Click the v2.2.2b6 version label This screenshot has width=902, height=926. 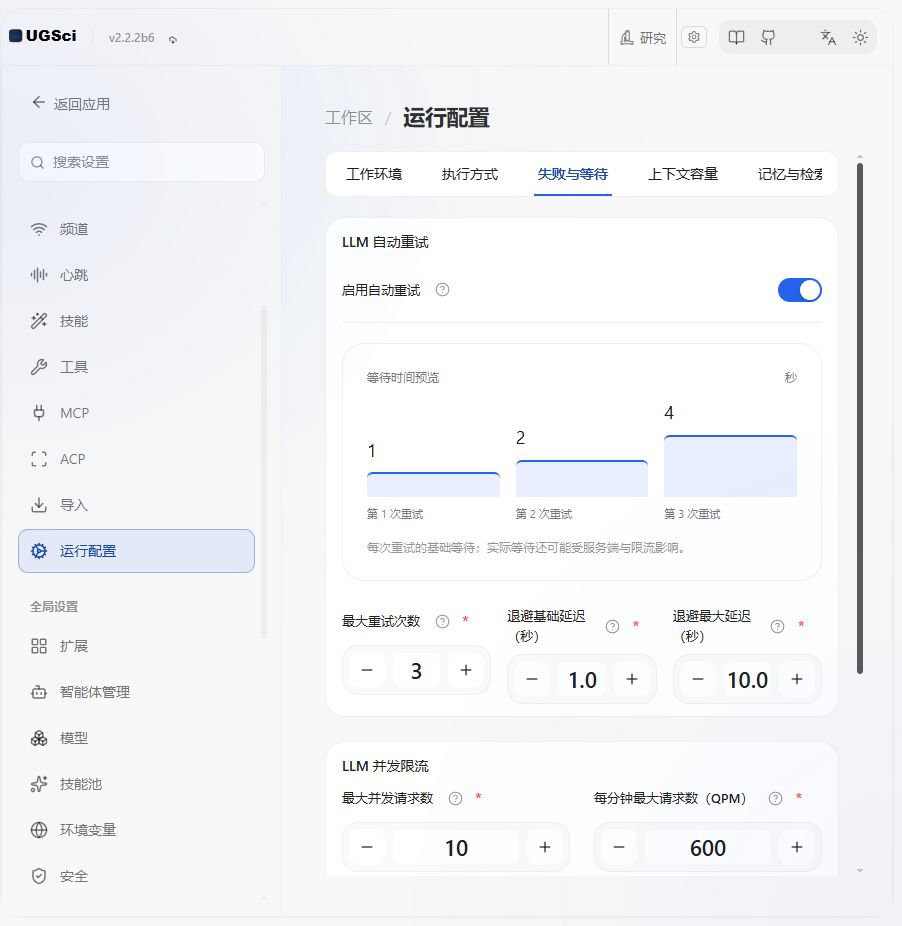[132, 38]
